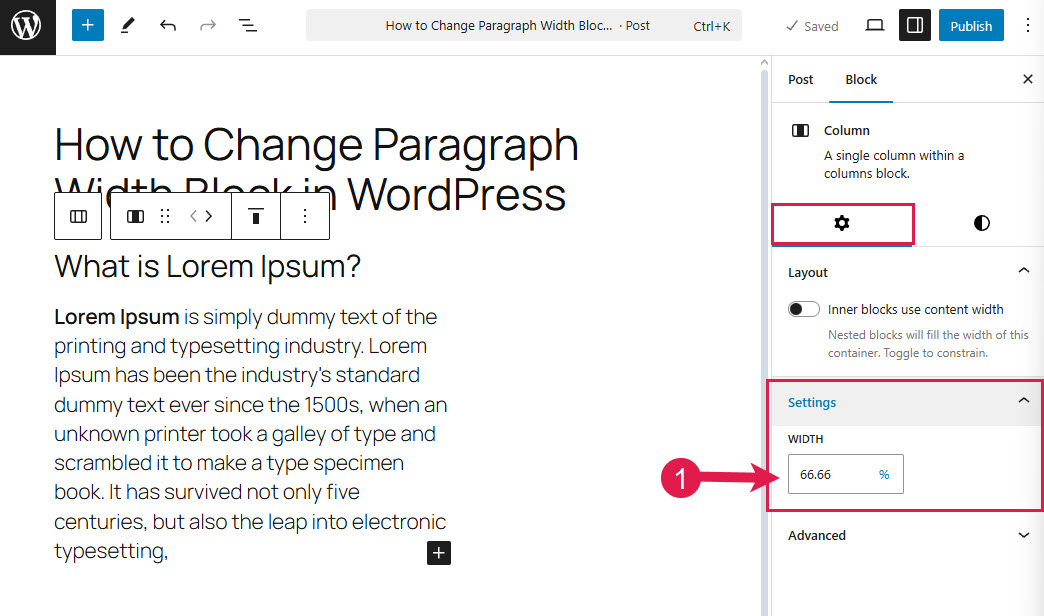The width and height of the screenshot is (1044, 616).
Task: Expand the Advanced section
Action: tap(1023, 535)
